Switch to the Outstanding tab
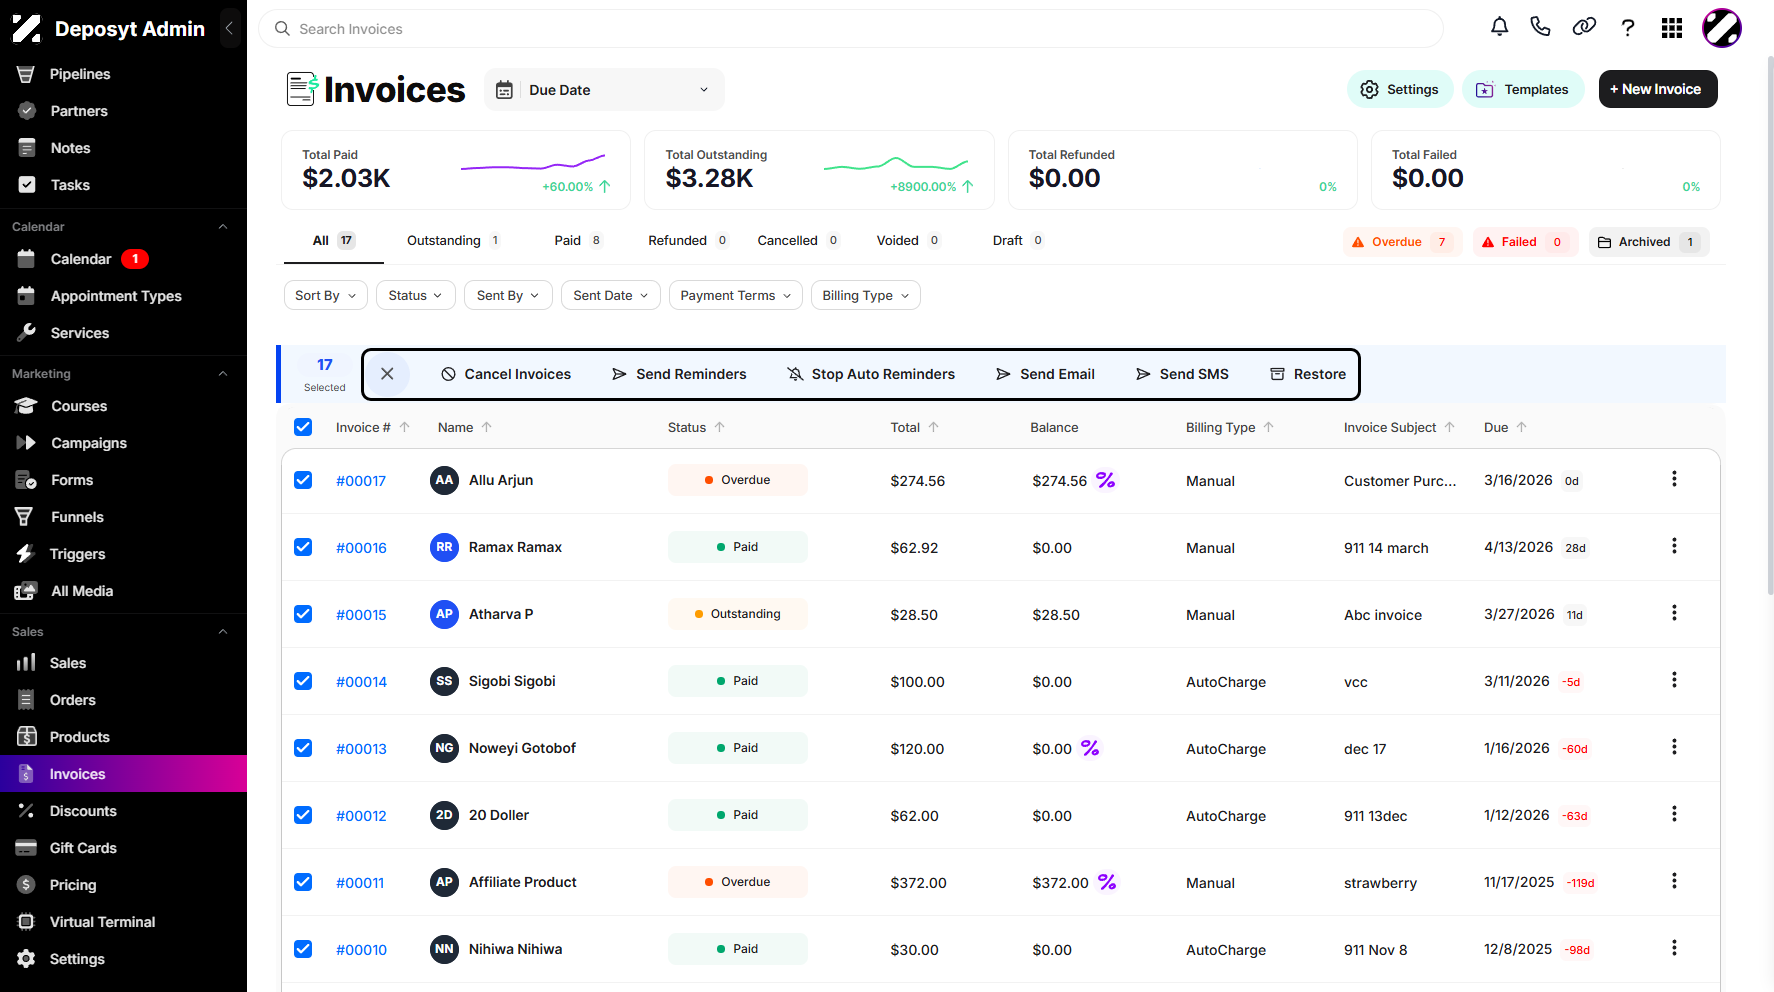 (x=454, y=240)
